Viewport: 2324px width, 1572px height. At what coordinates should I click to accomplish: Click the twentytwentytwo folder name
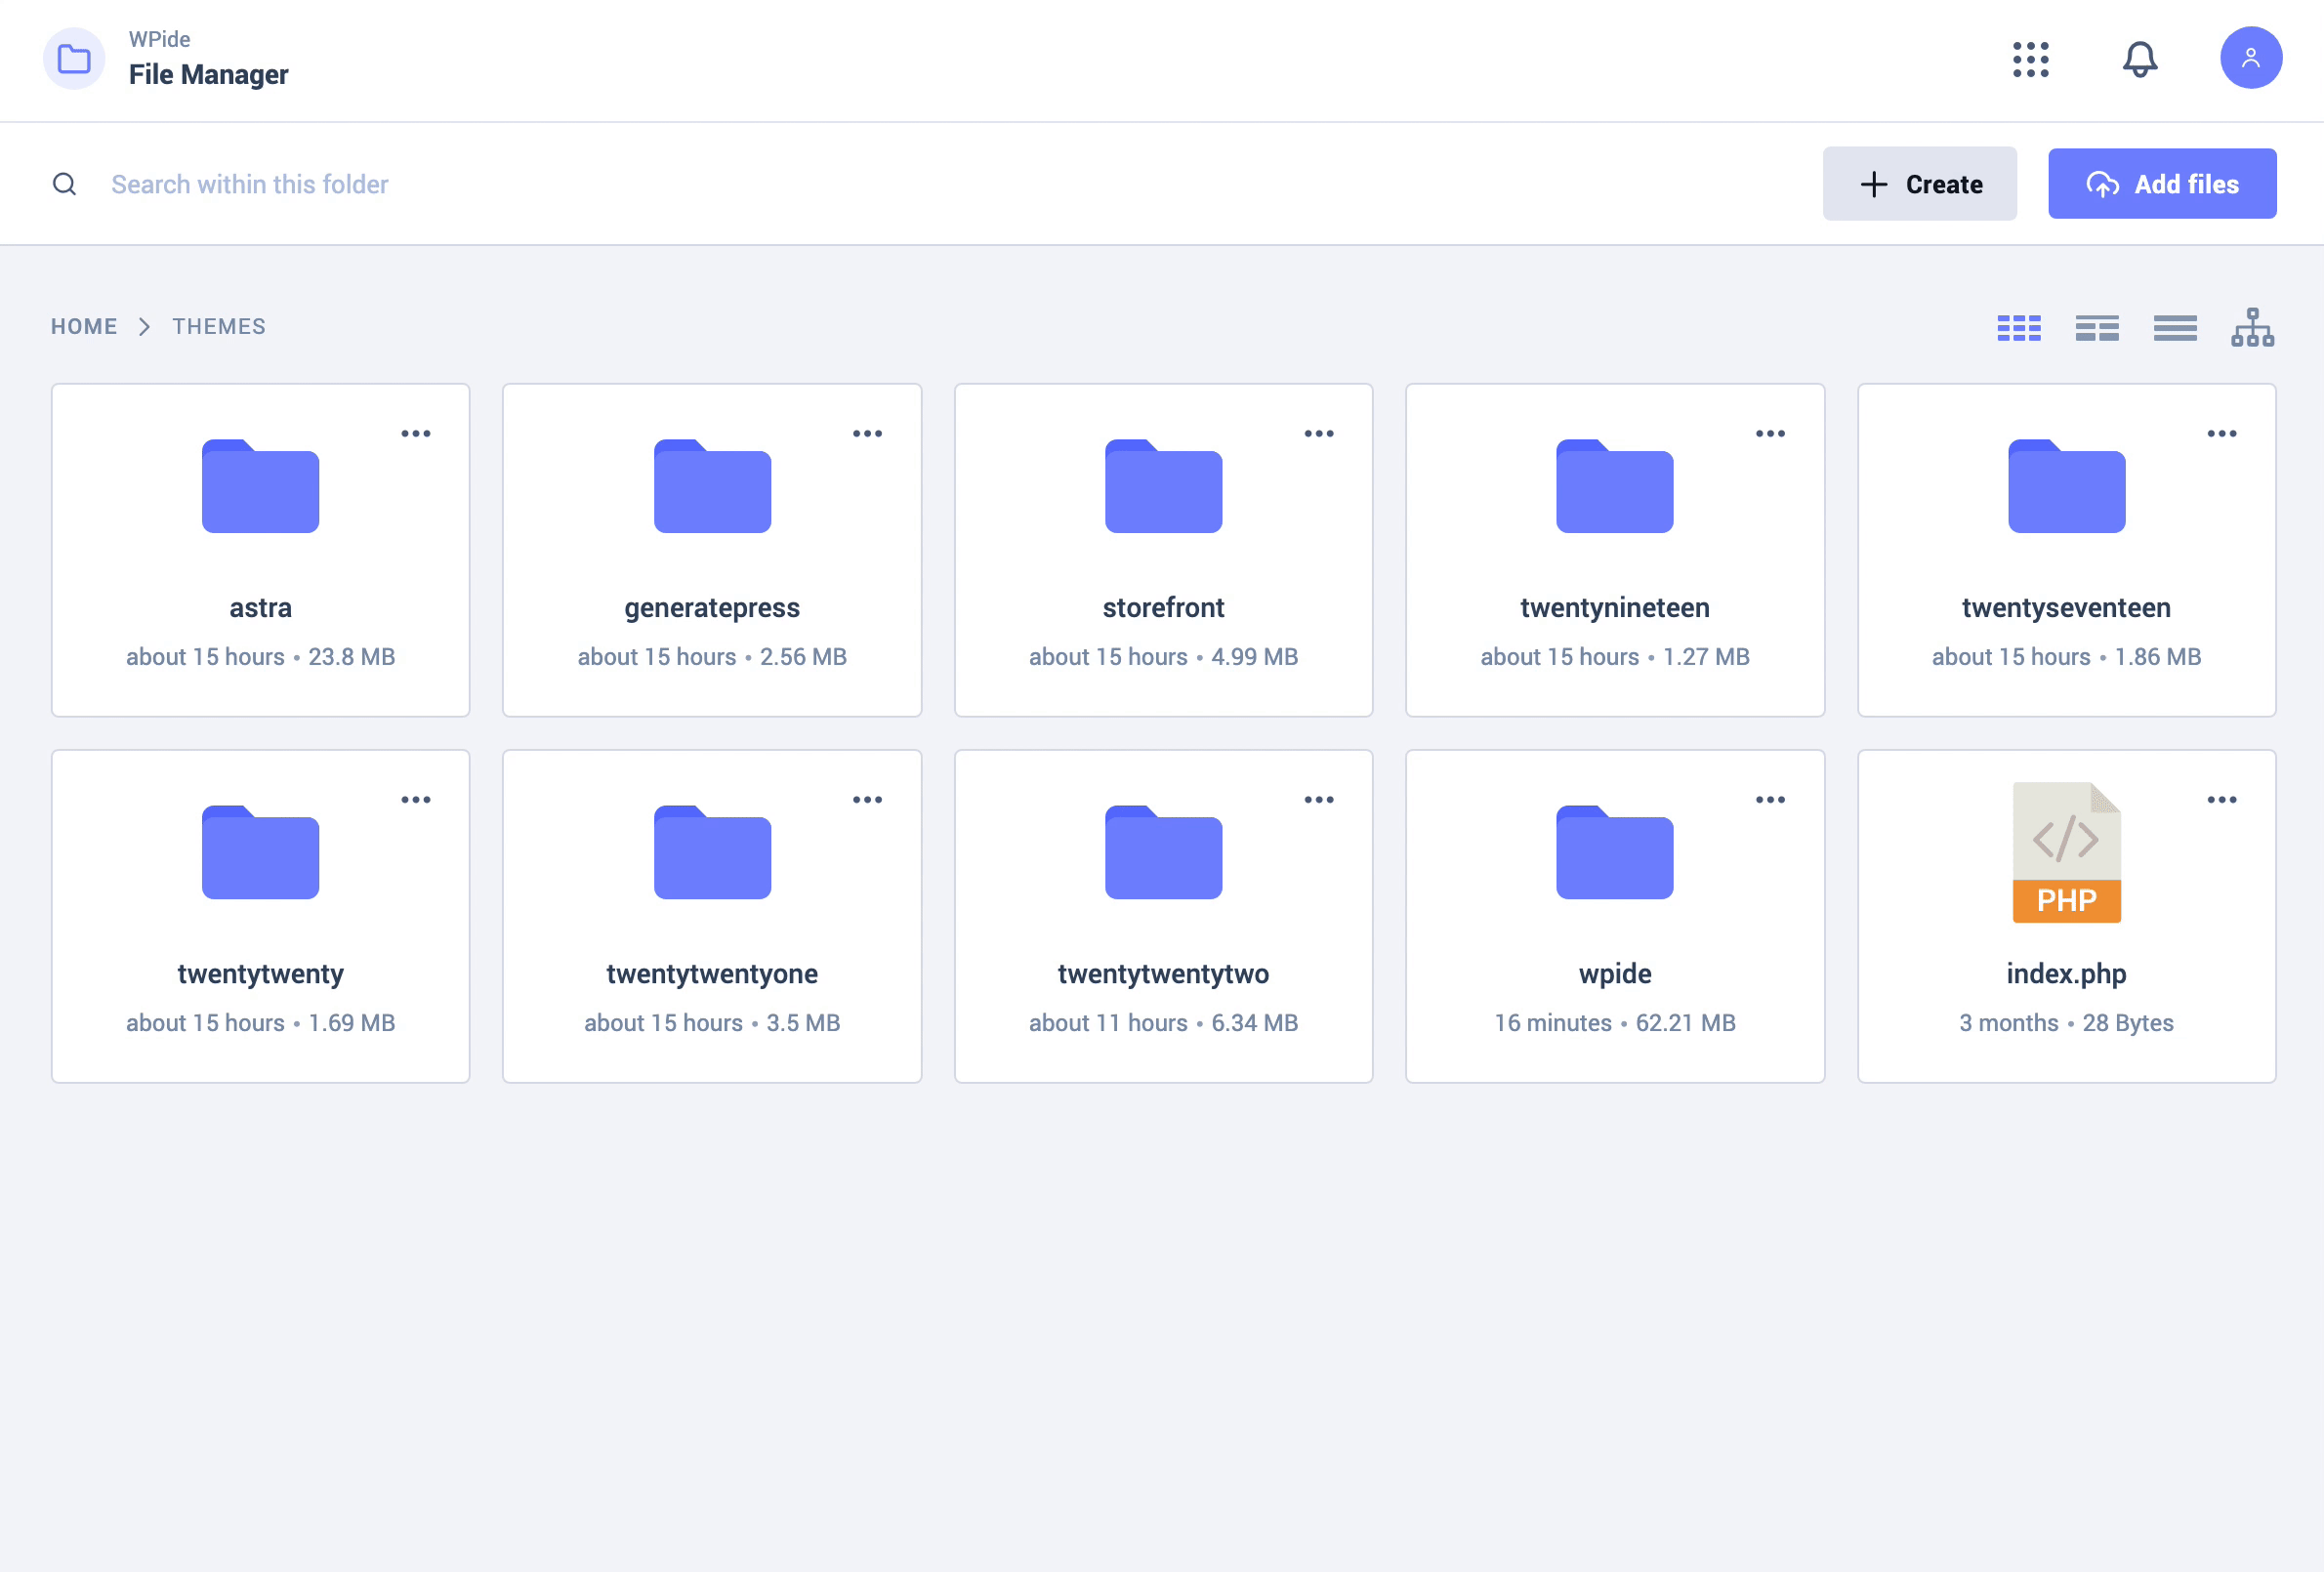click(x=1163, y=974)
